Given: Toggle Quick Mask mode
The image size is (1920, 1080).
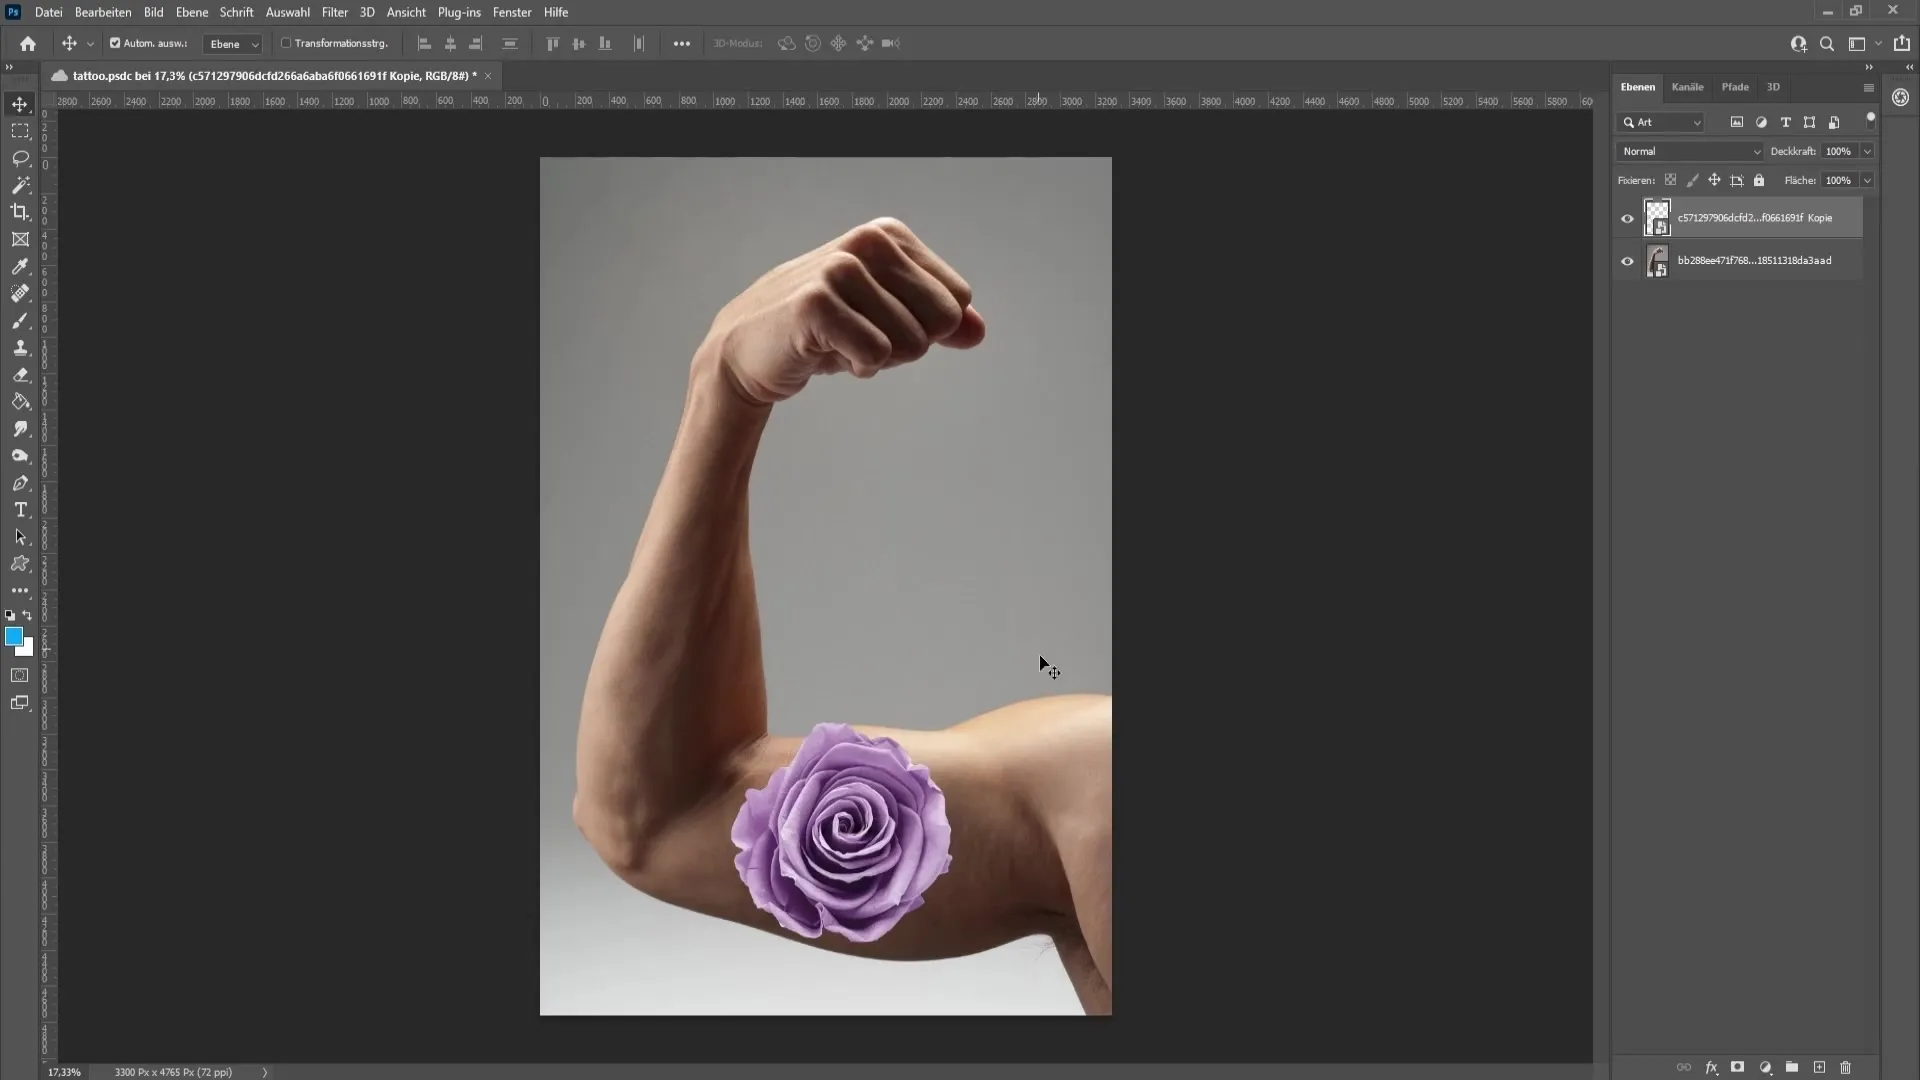Looking at the screenshot, I should 20,676.
